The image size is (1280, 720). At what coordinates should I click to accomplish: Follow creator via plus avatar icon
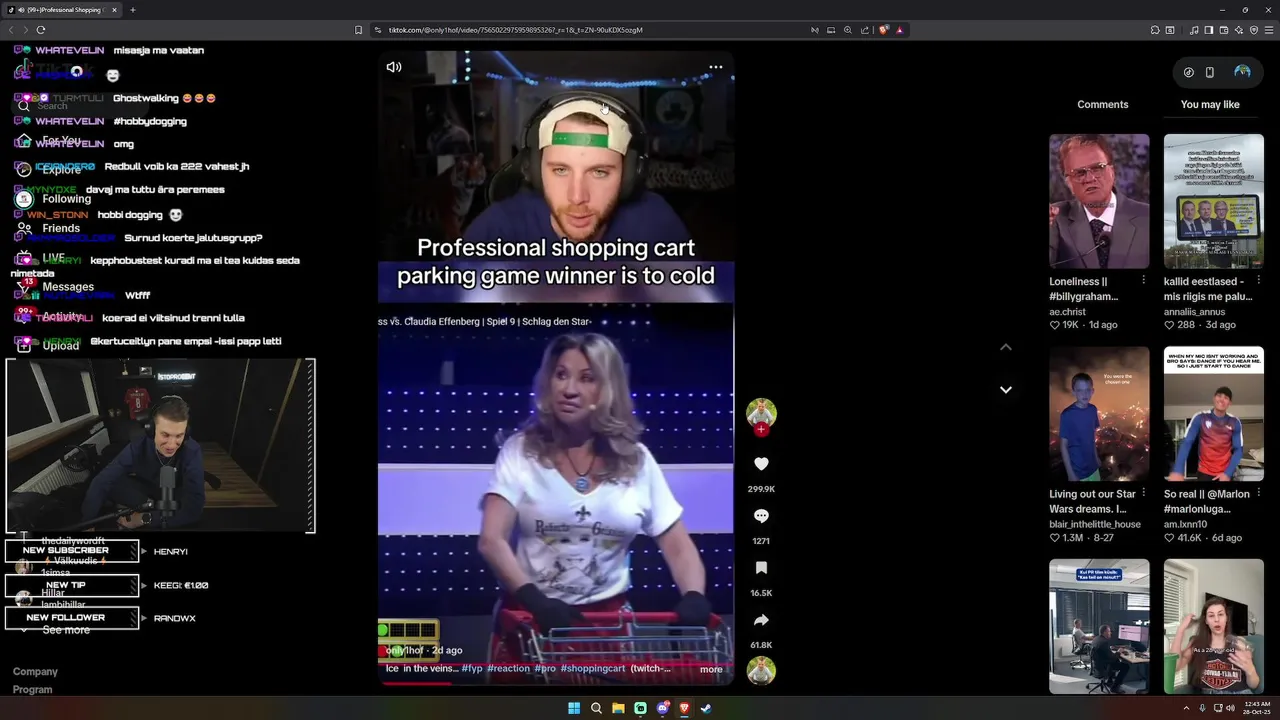click(x=761, y=430)
